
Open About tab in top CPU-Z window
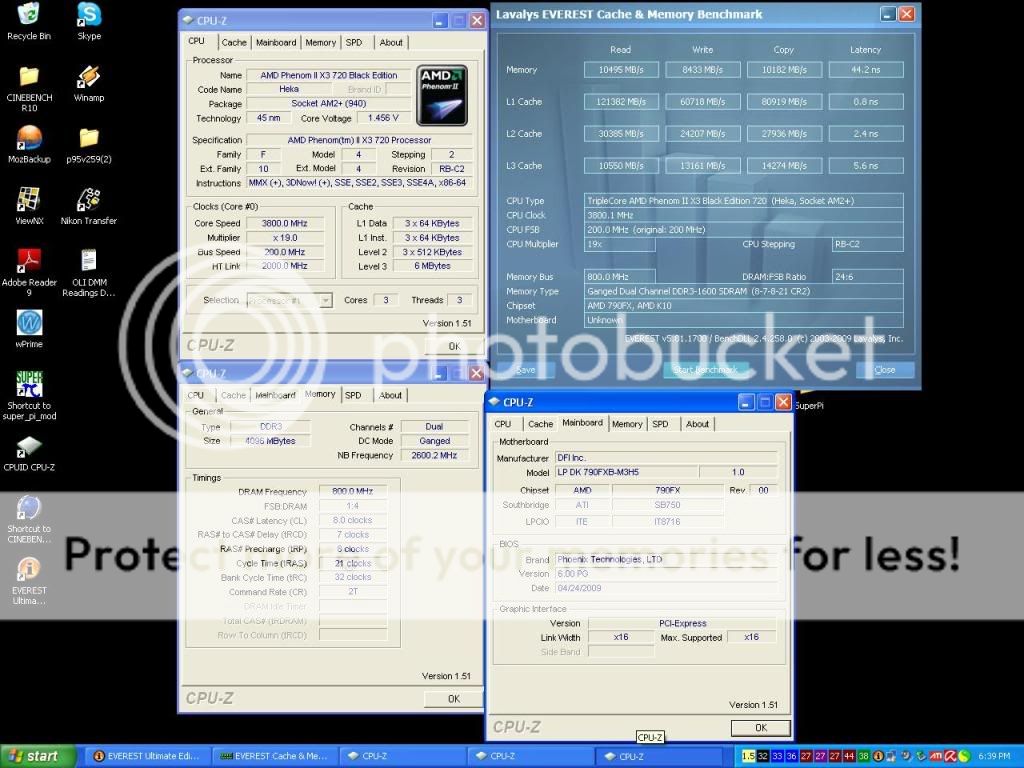point(391,42)
